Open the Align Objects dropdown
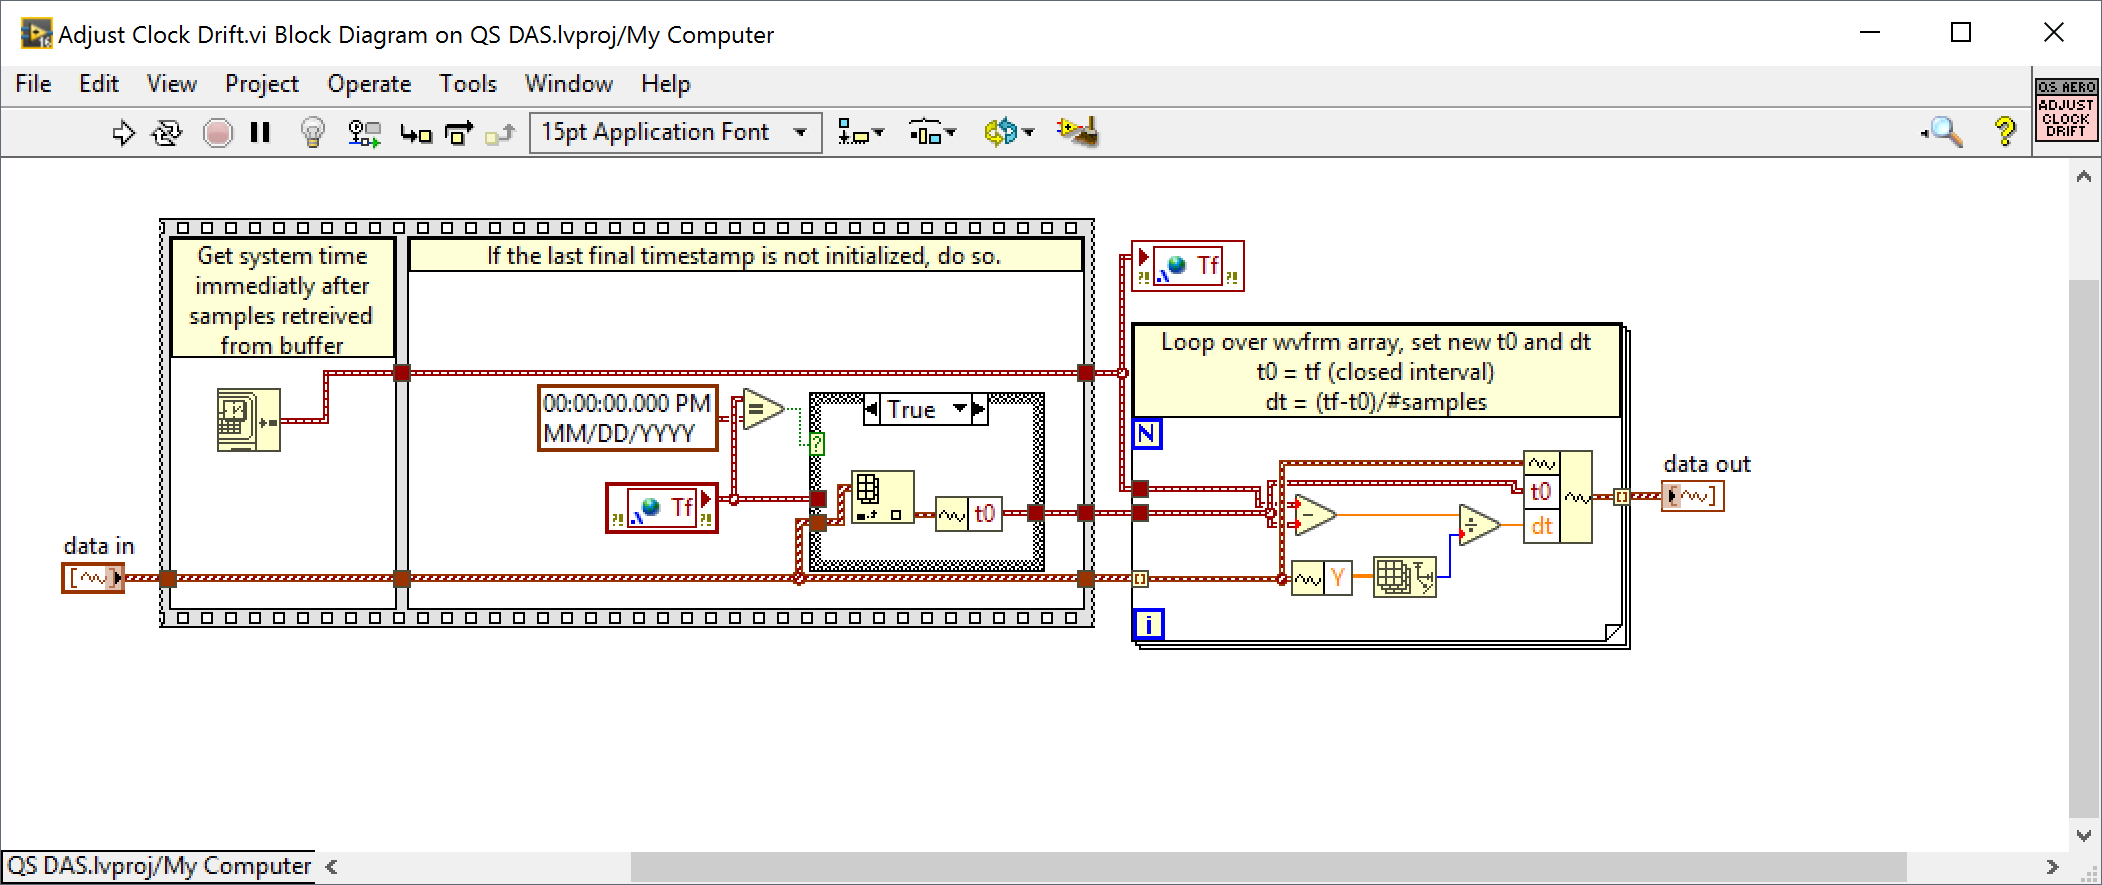Screen dimensions: 2102x885 pos(860,132)
